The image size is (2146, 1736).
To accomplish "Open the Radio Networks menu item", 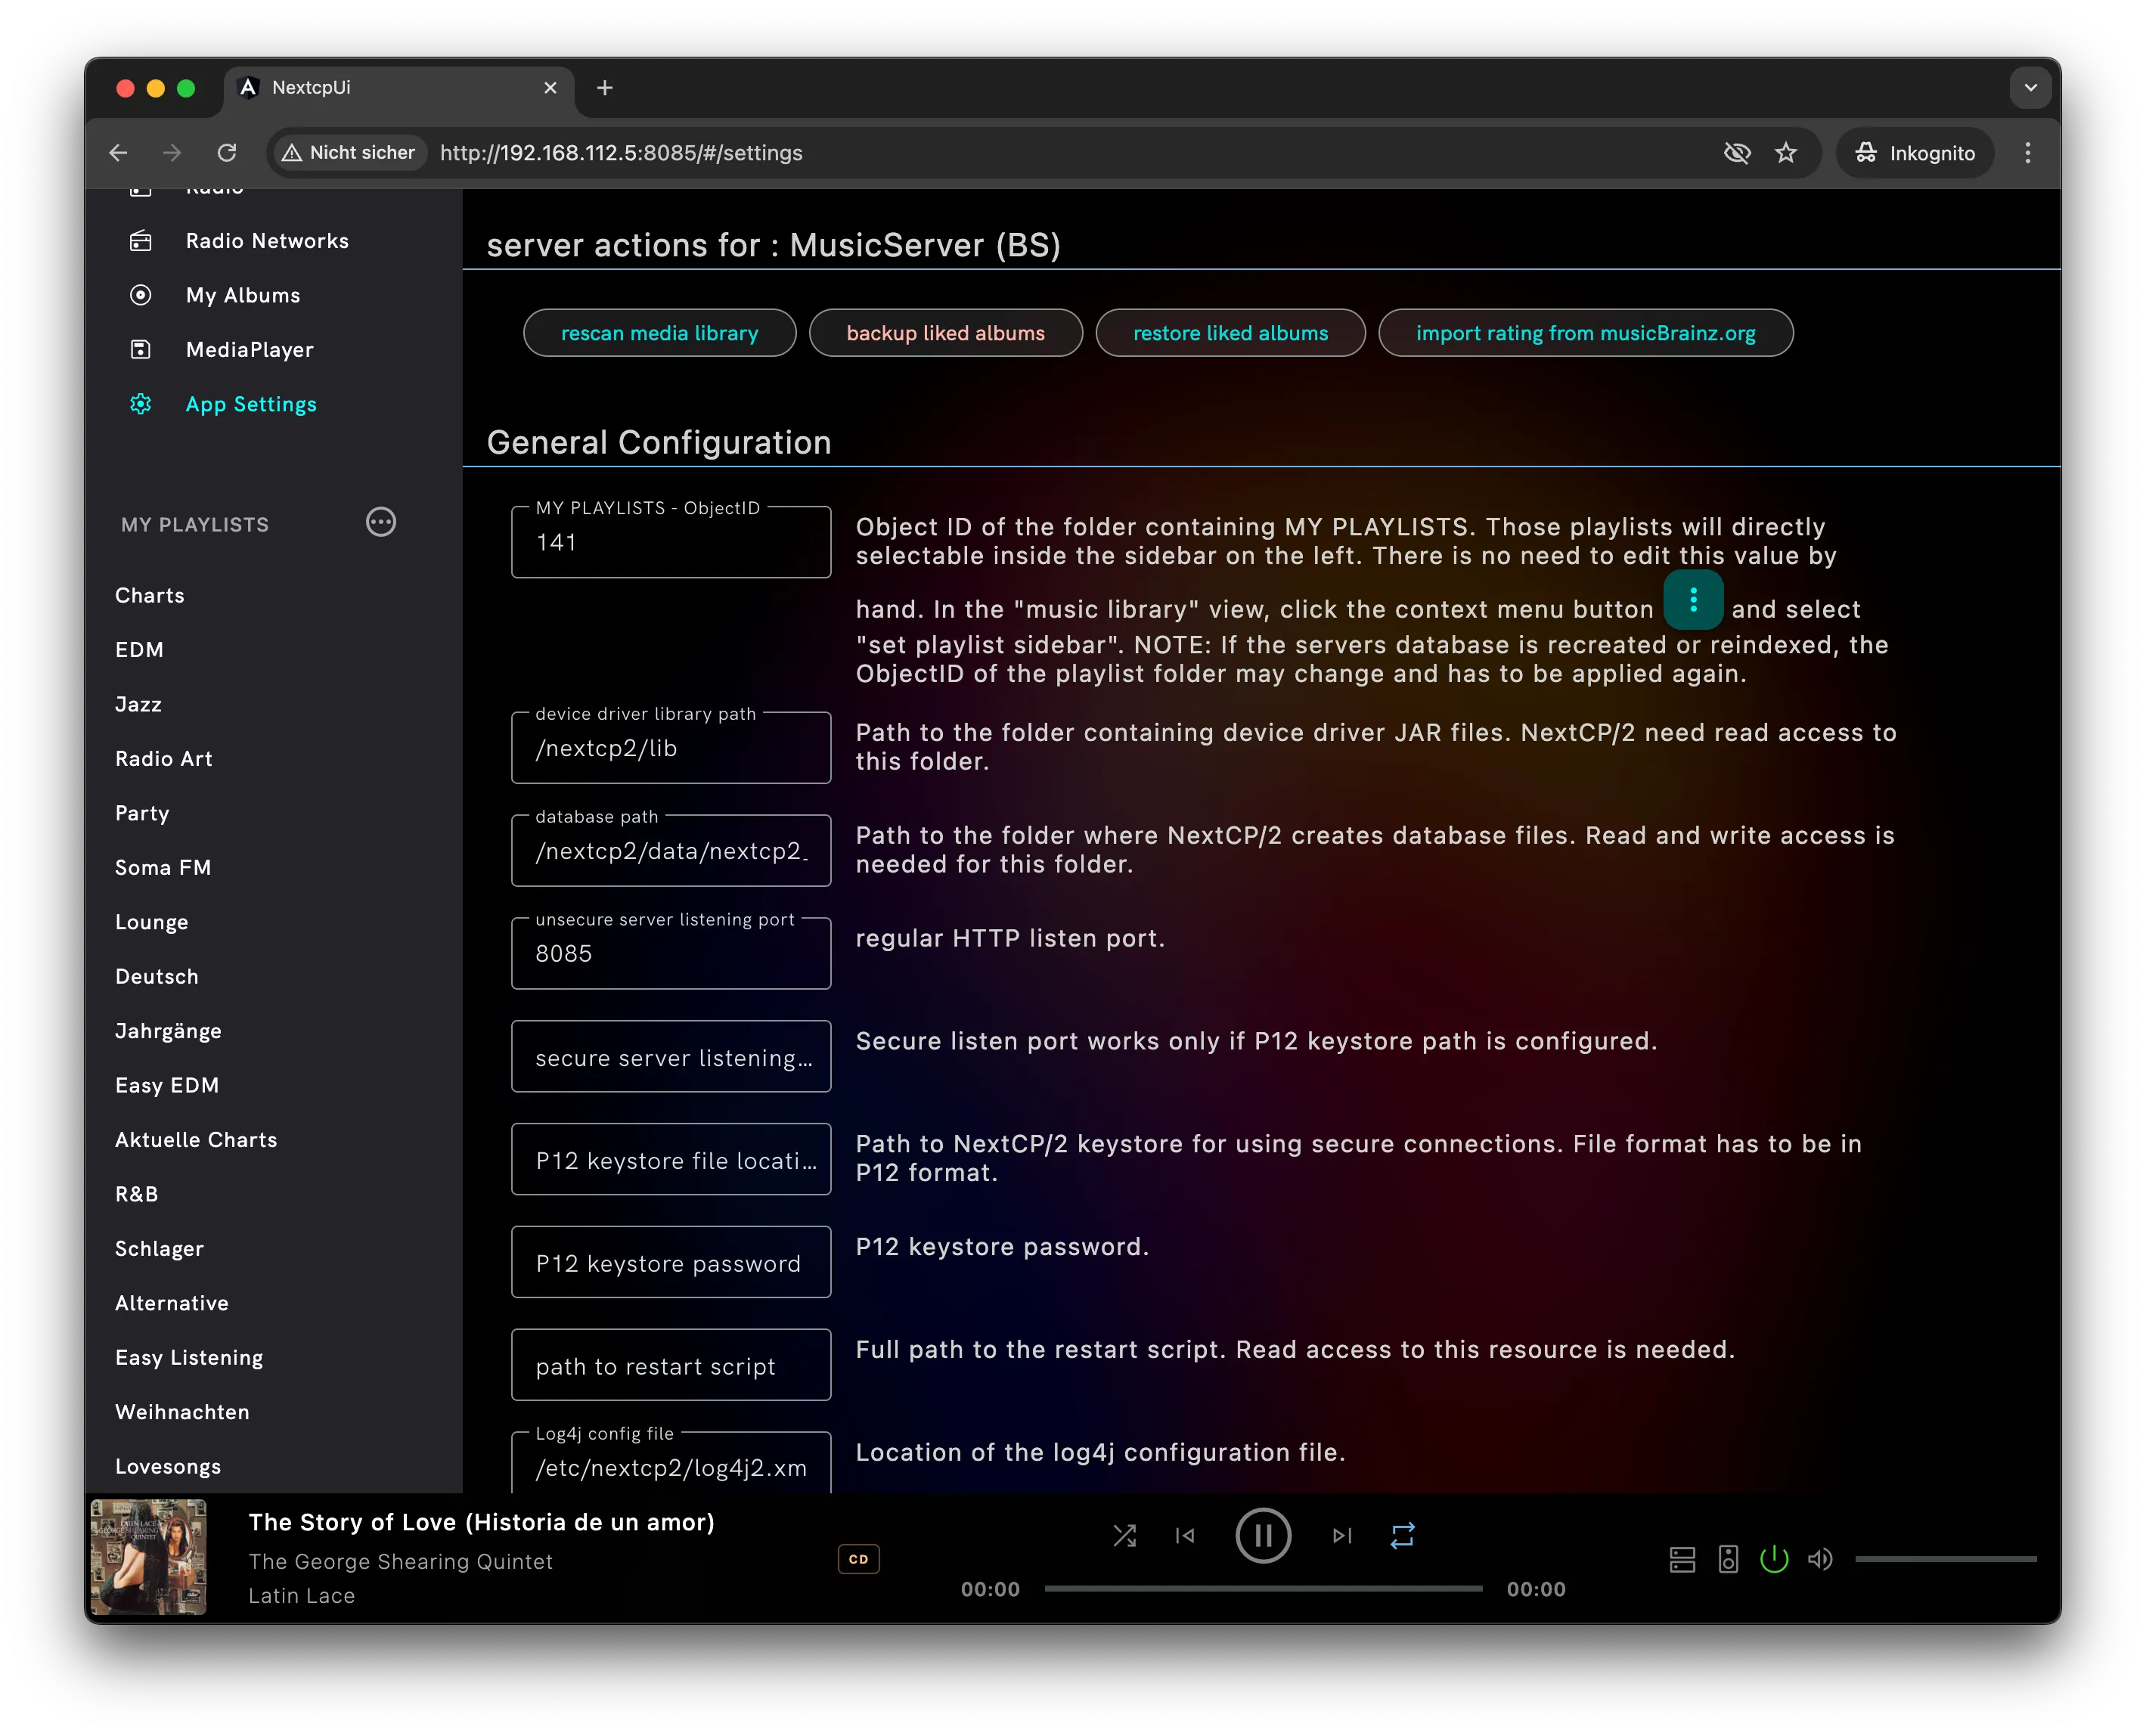I will point(267,241).
